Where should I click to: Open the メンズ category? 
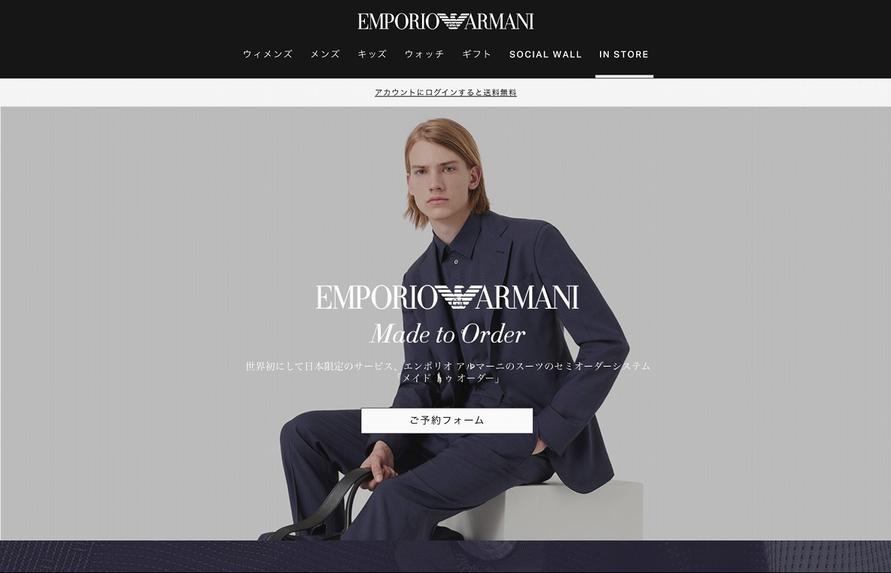pos(325,54)
